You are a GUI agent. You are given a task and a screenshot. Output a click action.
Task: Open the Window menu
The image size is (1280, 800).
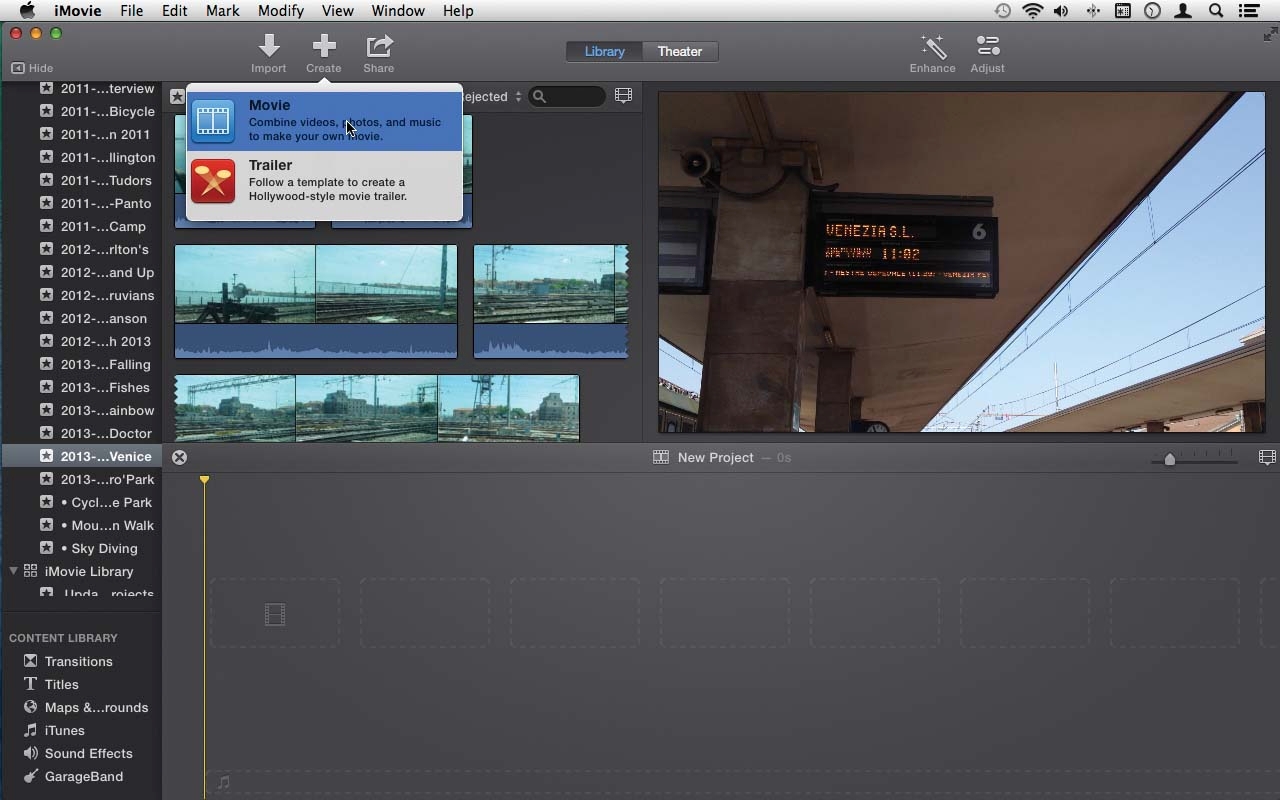tap(398, 11)
